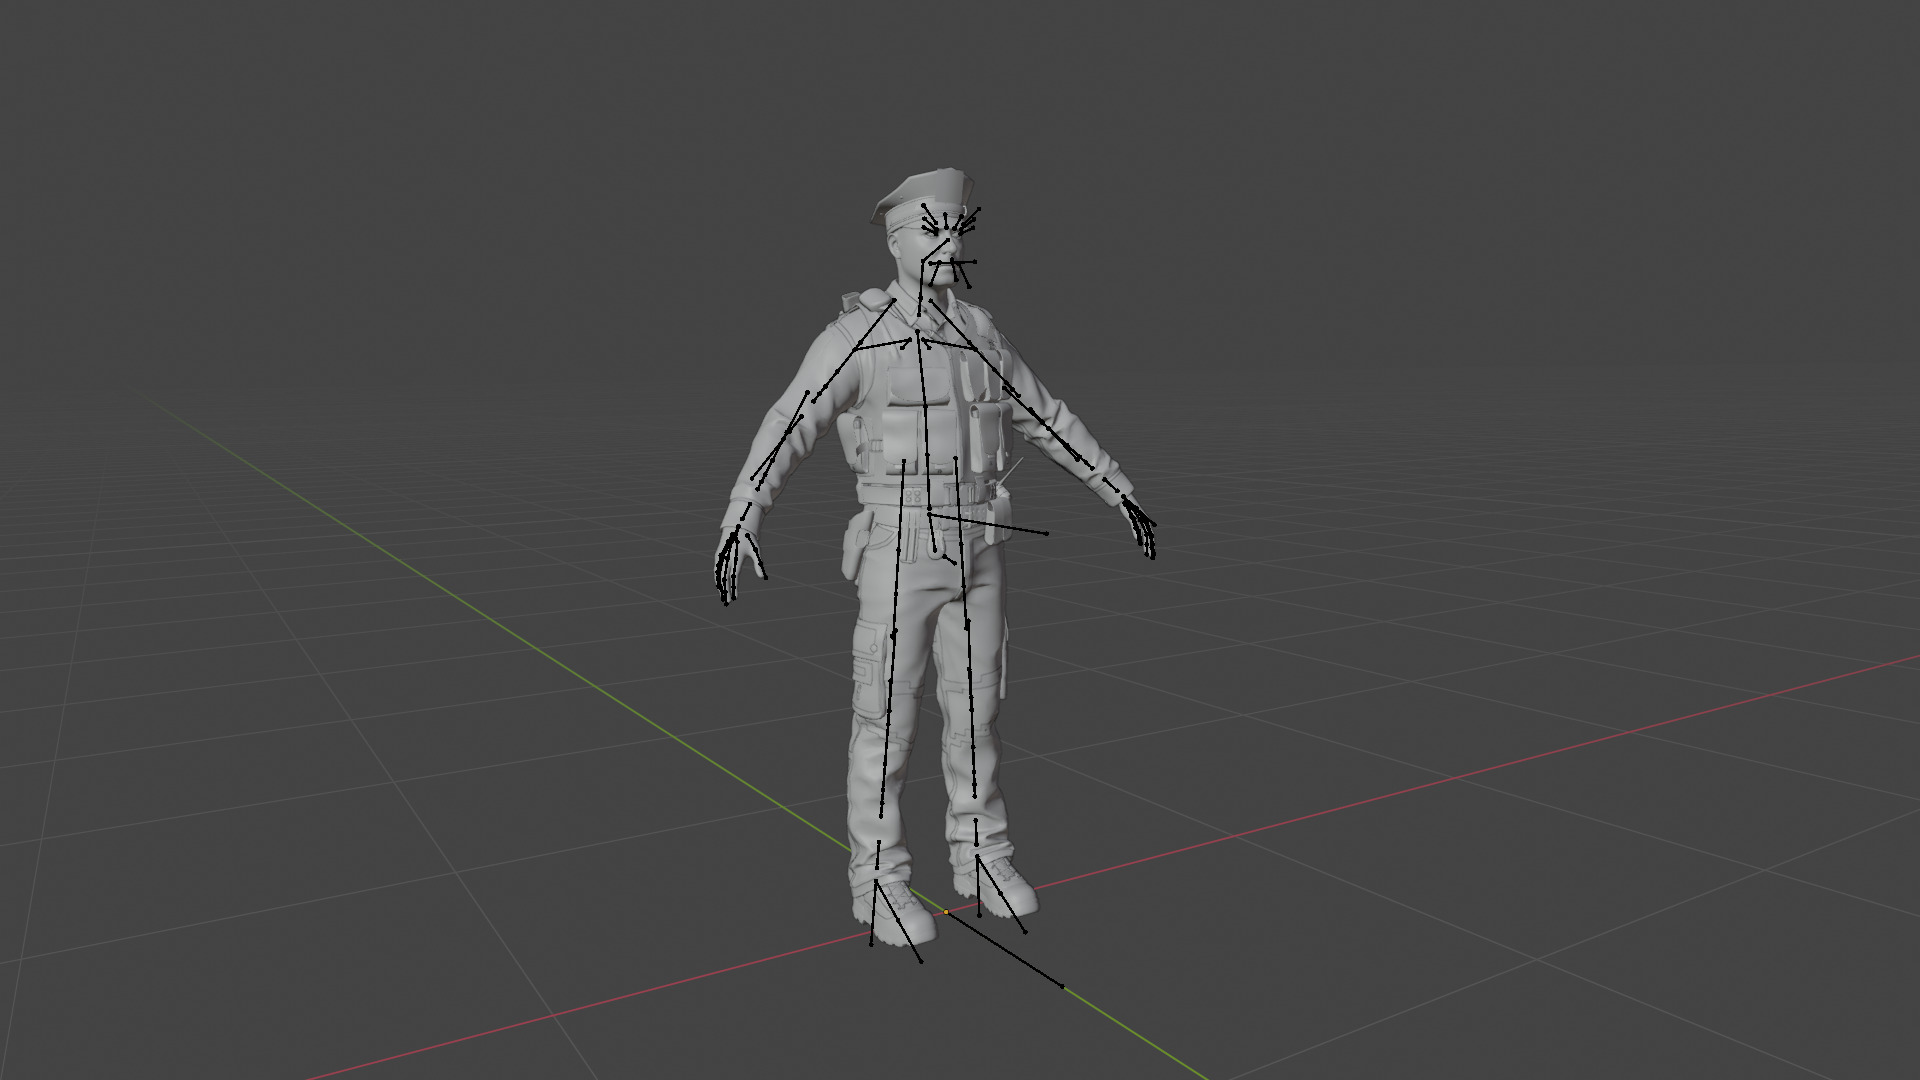The height and width of the screenshot is (1080, 1920).
Task: Select the orange origin point on the floor
Action: tap(946, 912)
